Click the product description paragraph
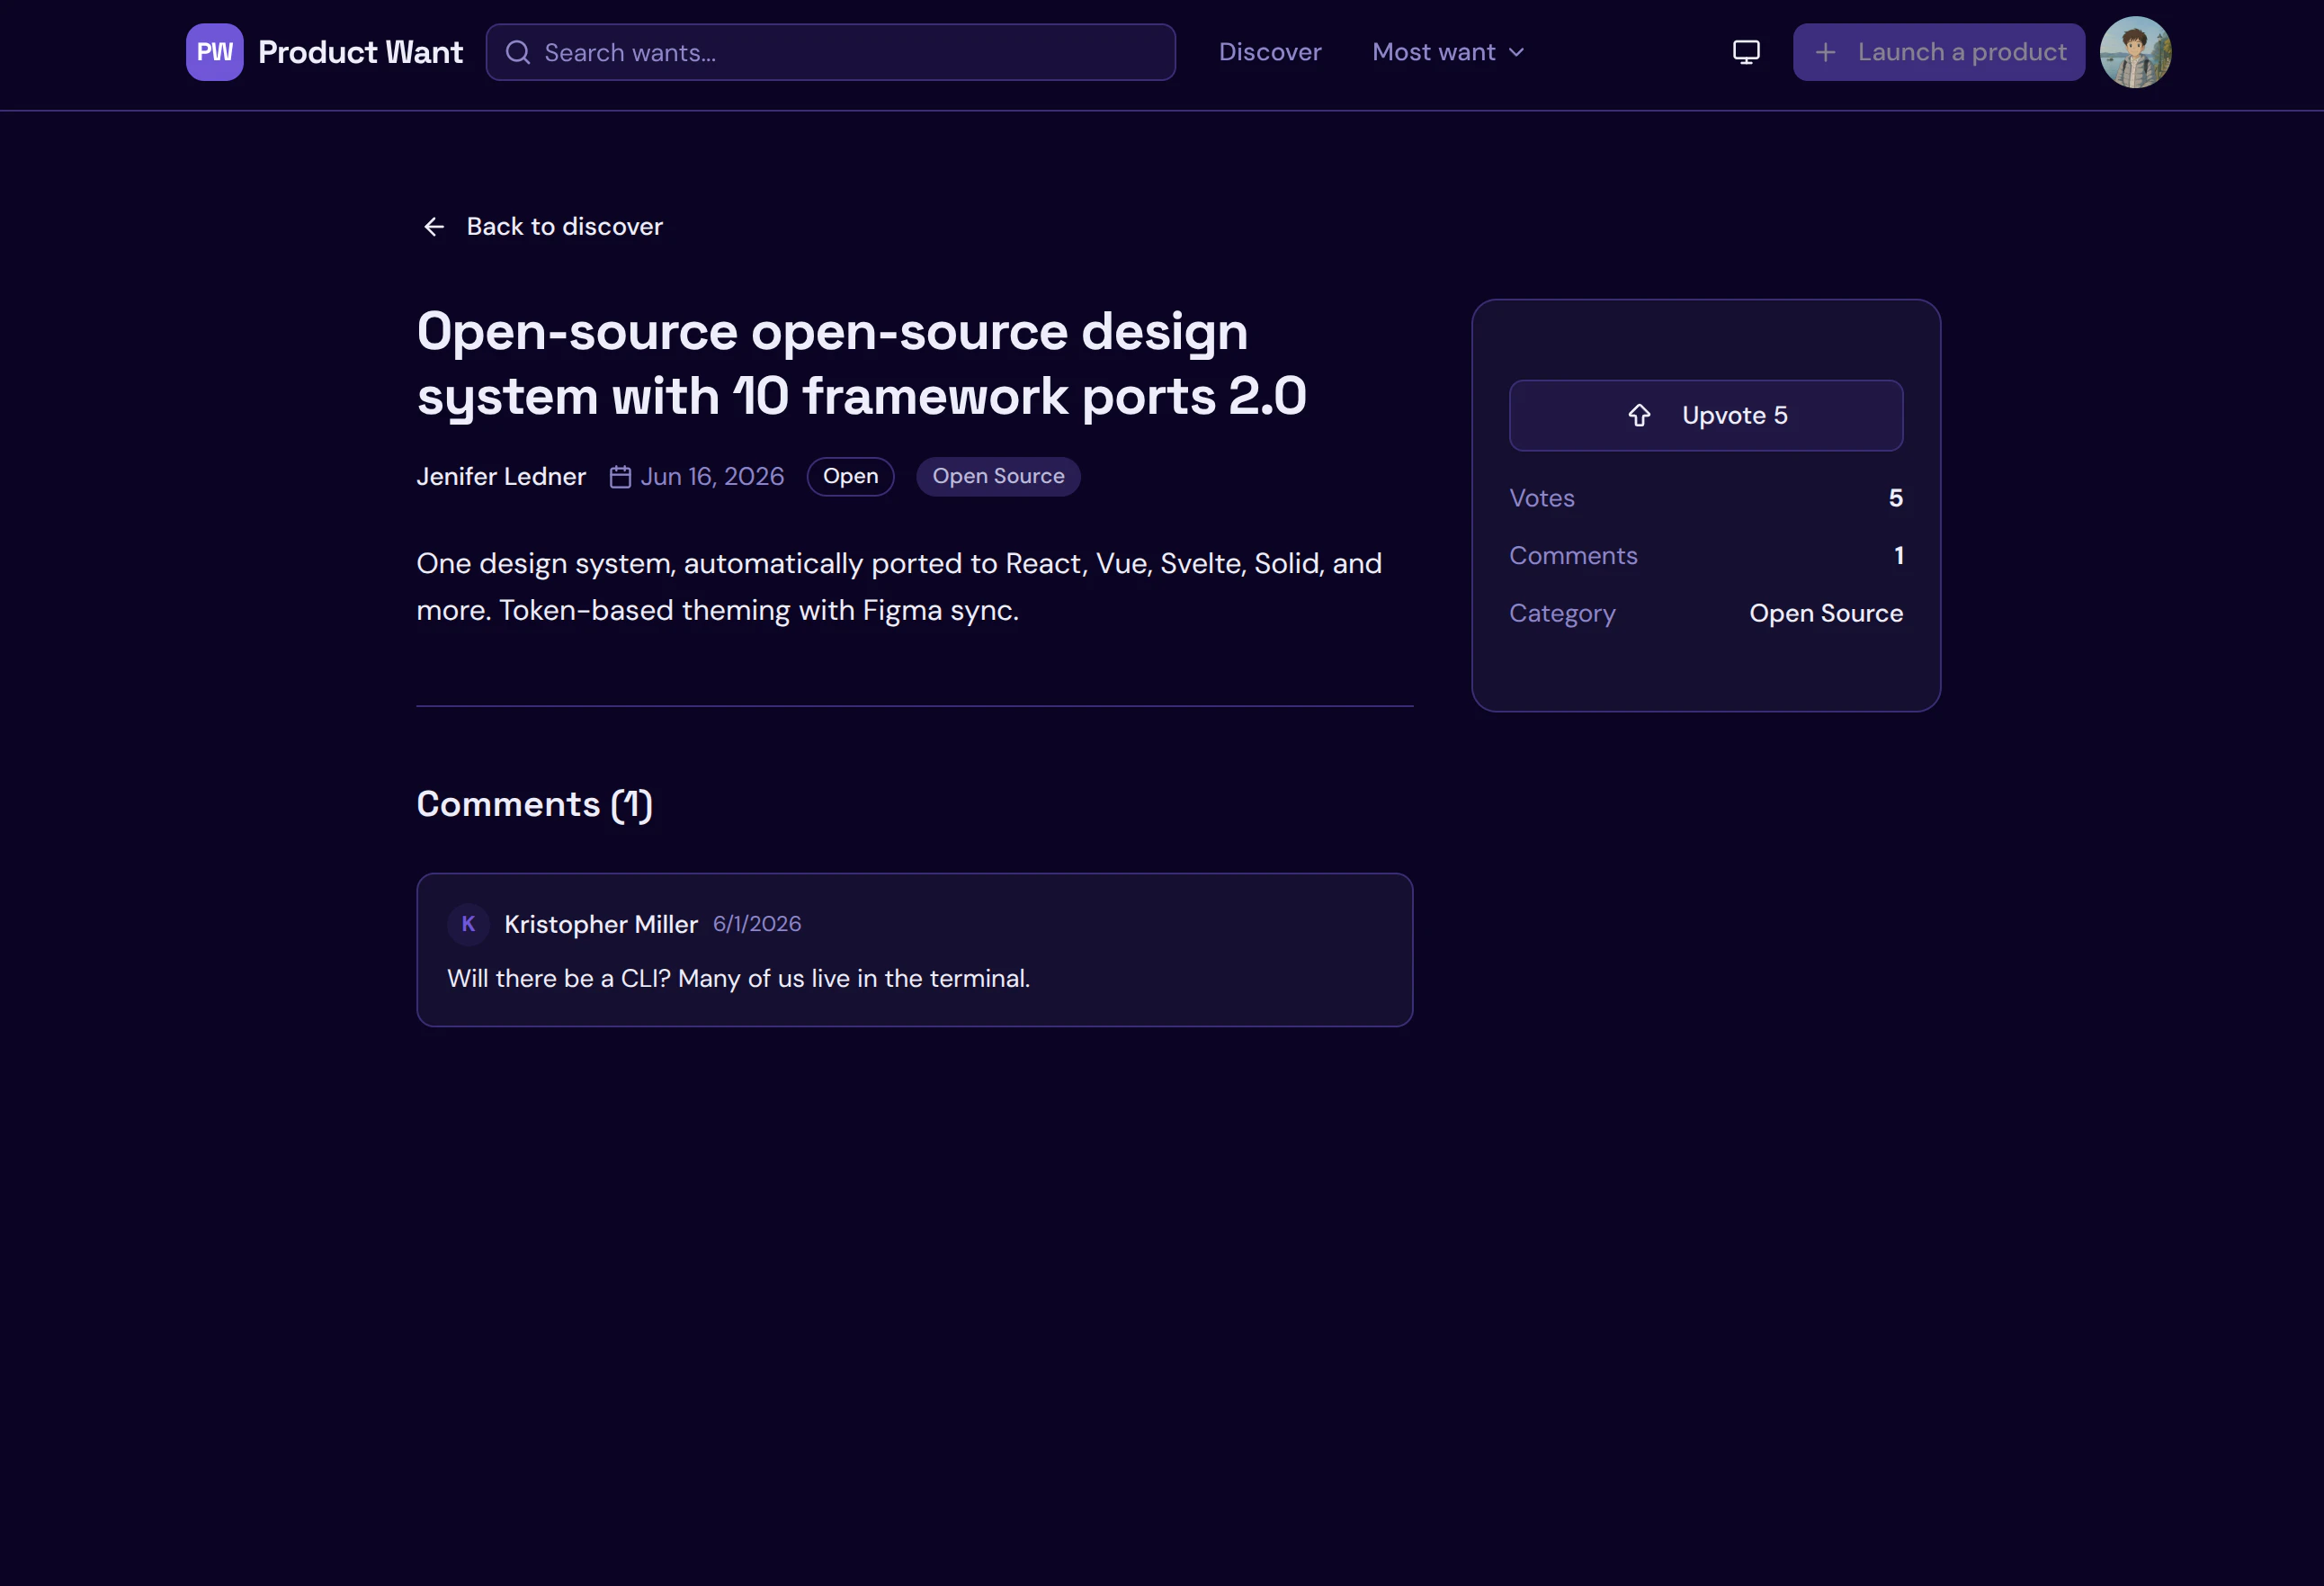 coord(898,587)
